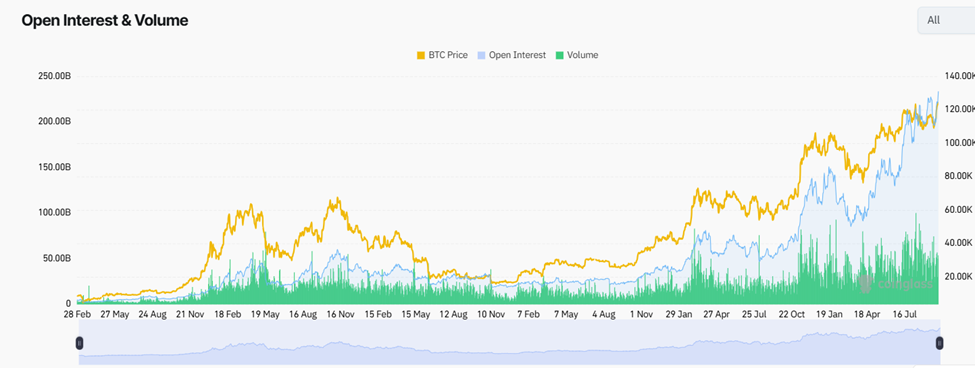Screen dimensions: 975x368
Task: Click the 16 Nov date label
Action: coord(340,315)
